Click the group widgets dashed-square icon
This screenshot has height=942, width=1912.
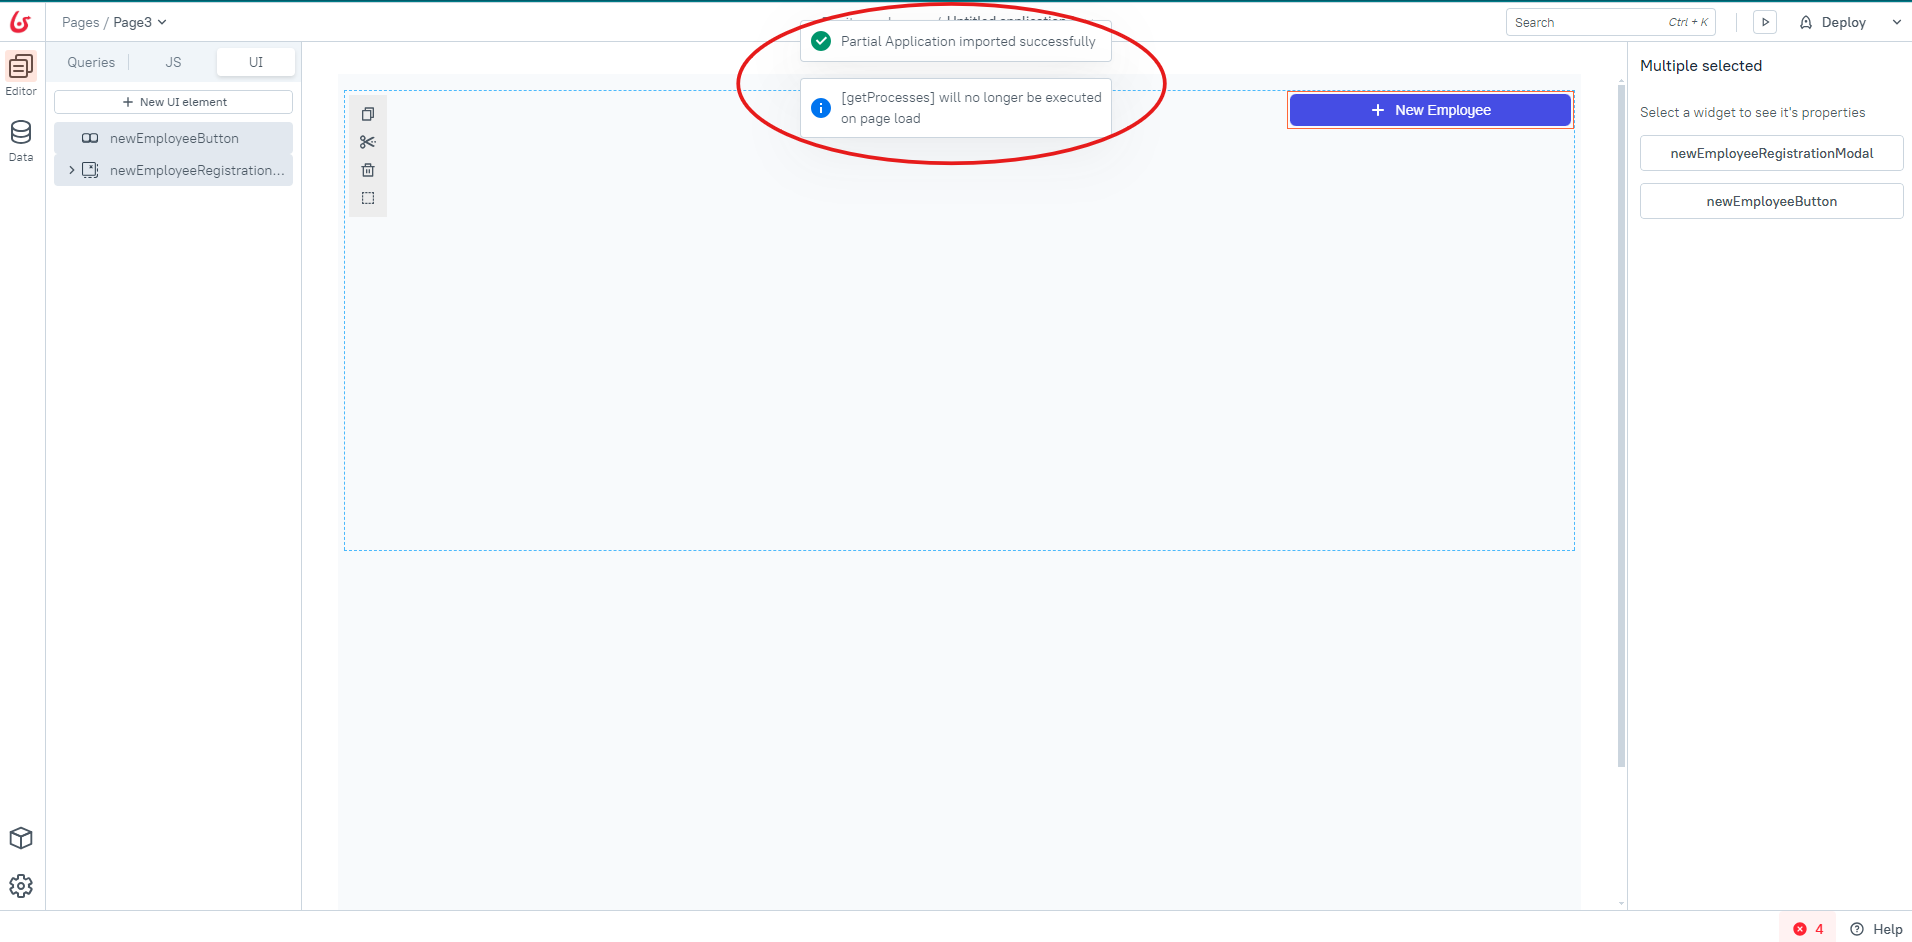pyautogui.click(x=368, y=198)
